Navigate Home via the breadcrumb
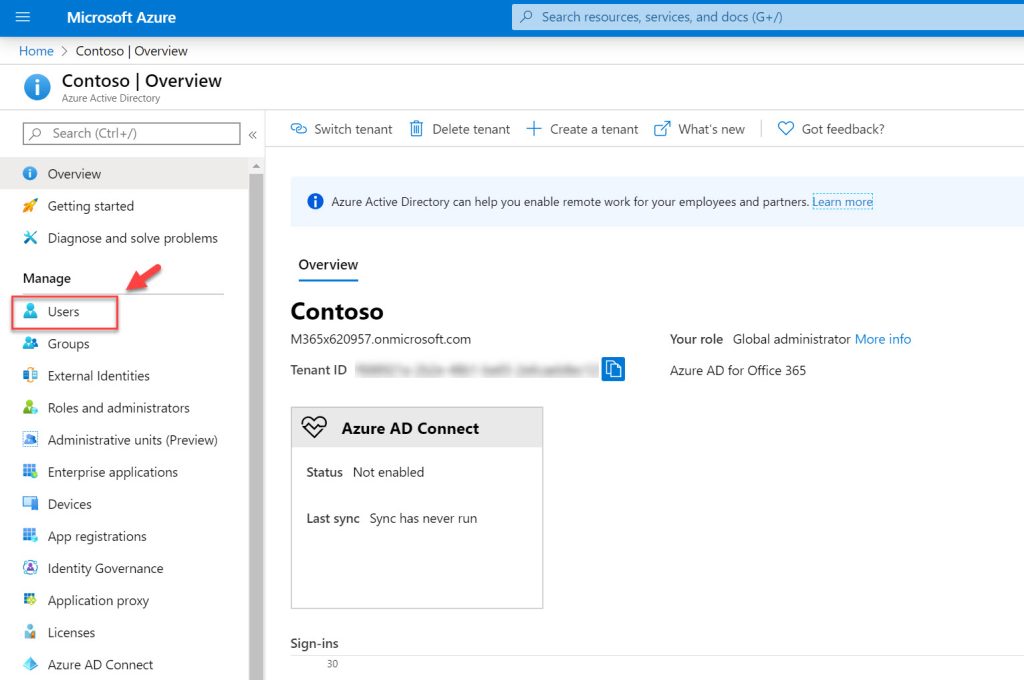The height and width of the screenshot is (680, 1024). (x=35, y=50)
